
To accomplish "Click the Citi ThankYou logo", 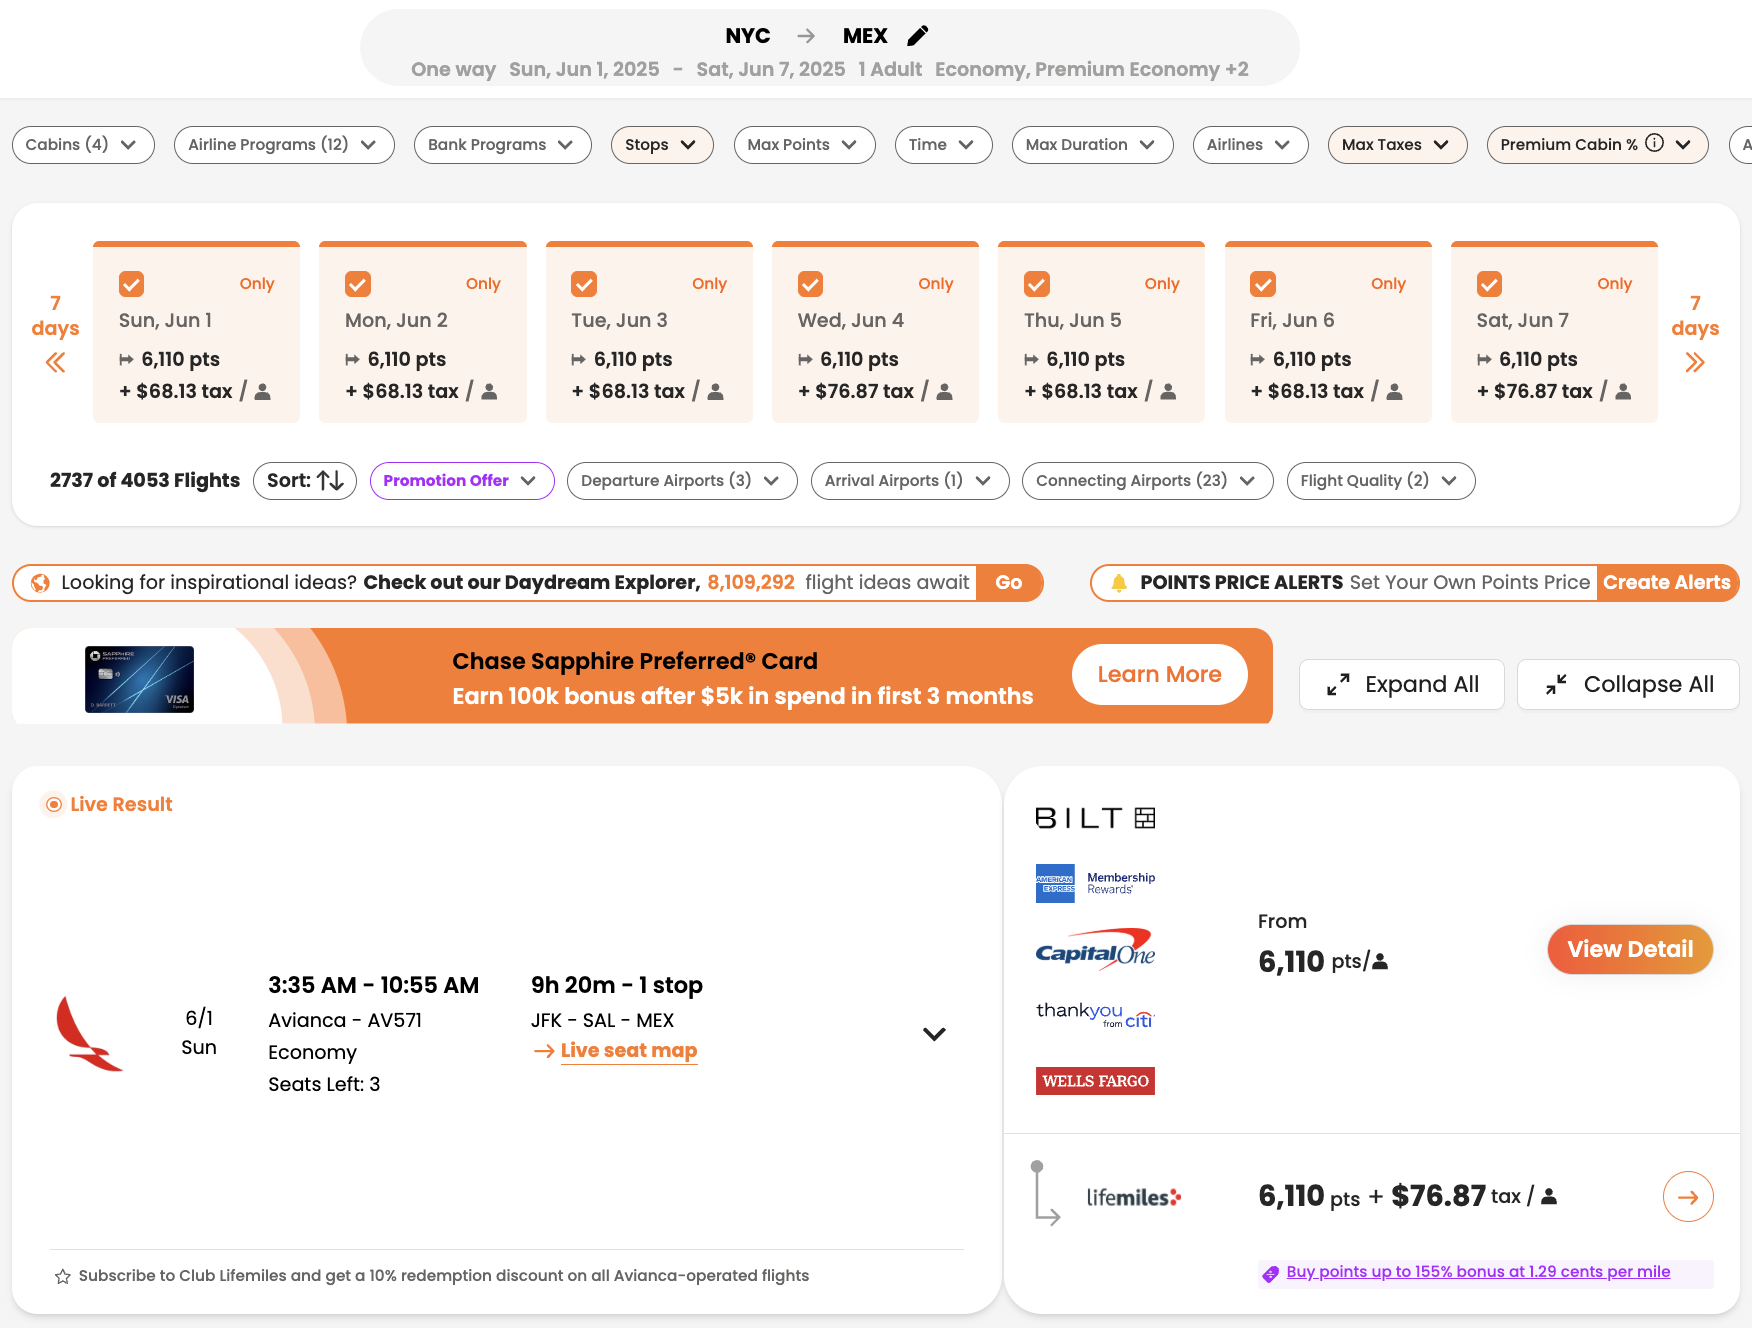I will click(1095, 1015).
